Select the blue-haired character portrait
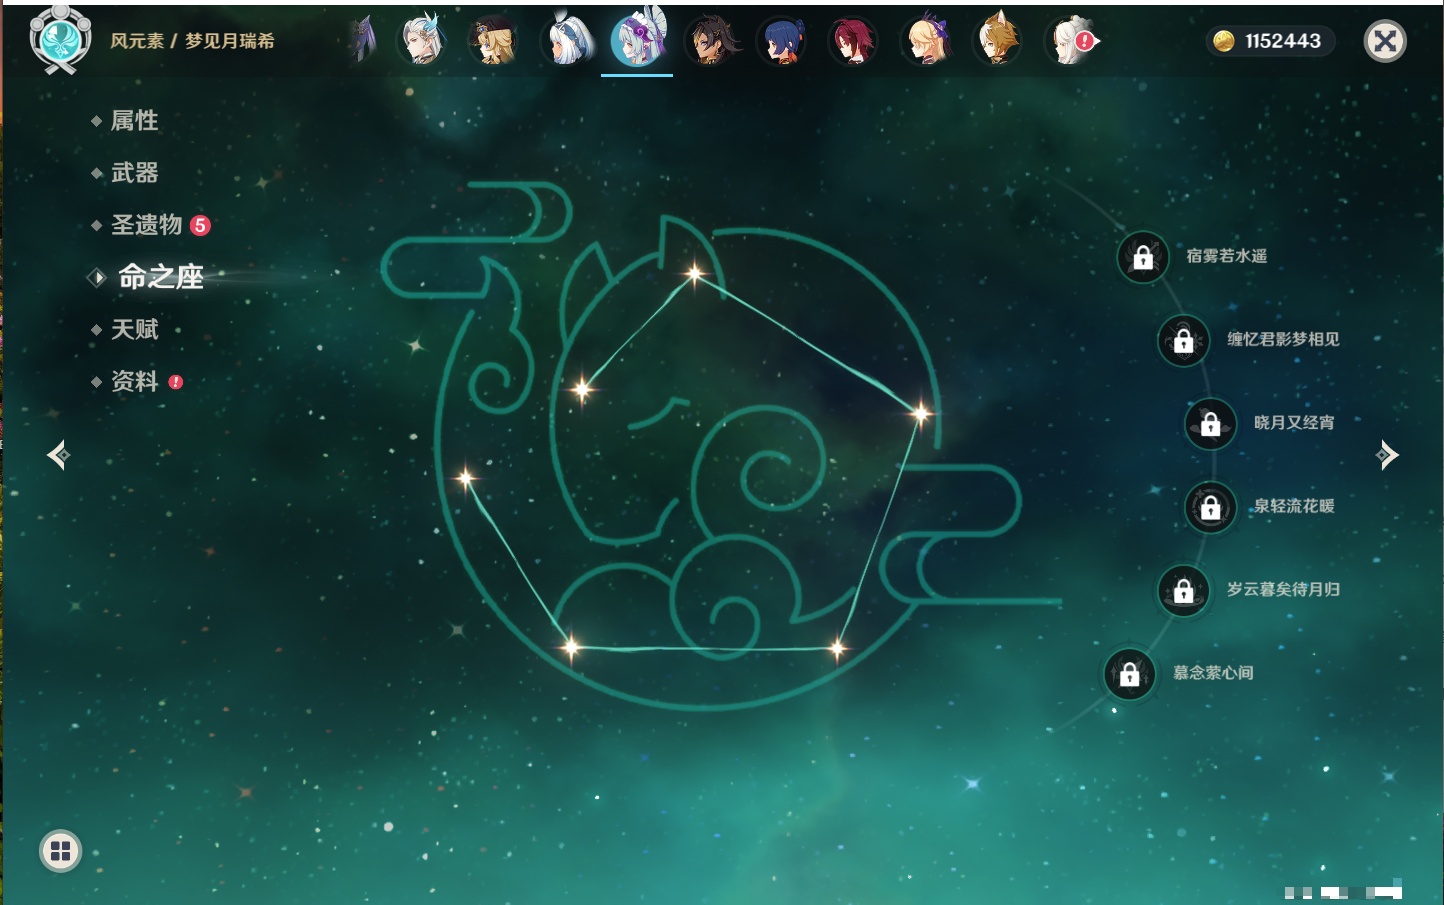This screenshot has width=1444, height=905. point(782,41)
